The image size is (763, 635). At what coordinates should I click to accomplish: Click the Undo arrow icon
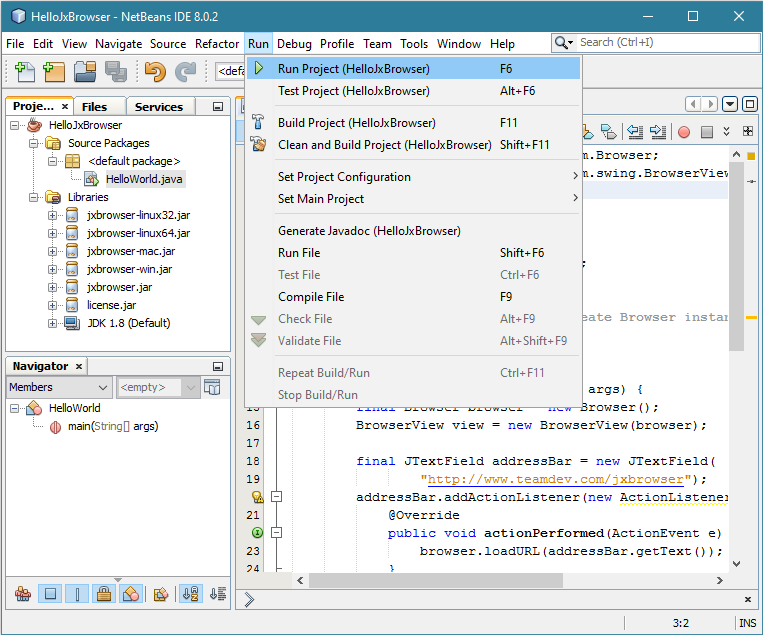[x=155, y=72]
